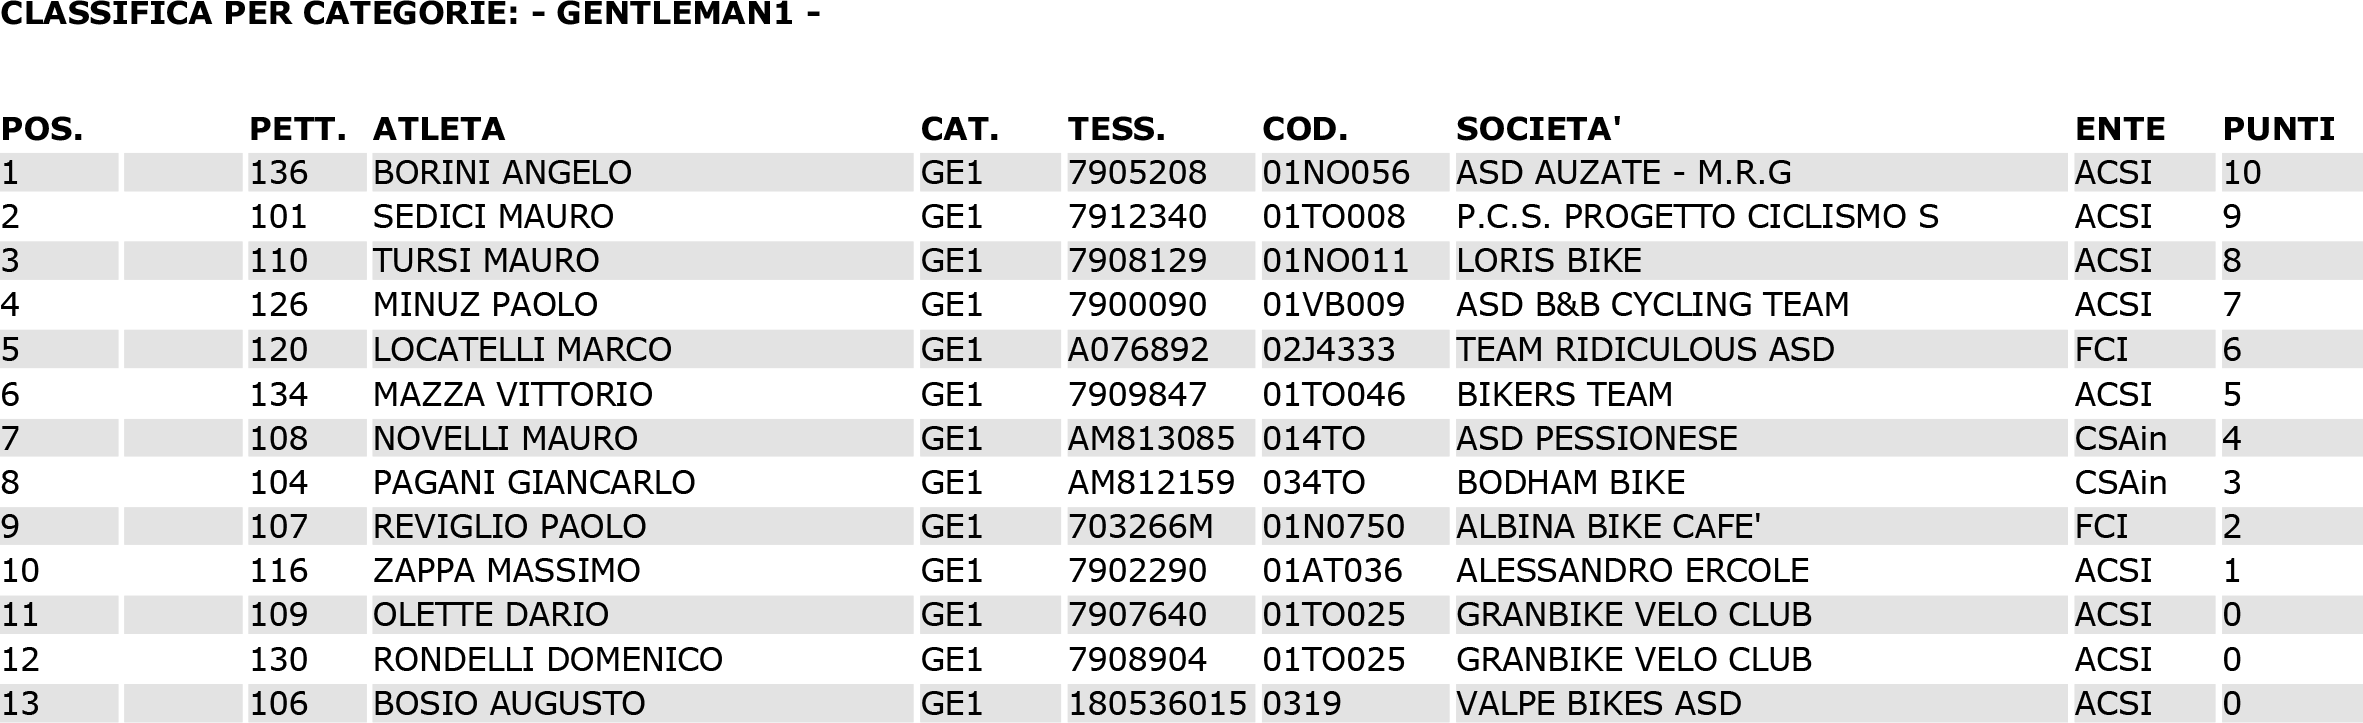
Task: Select athlete name BORINI ANGELO
Action: 502,173
